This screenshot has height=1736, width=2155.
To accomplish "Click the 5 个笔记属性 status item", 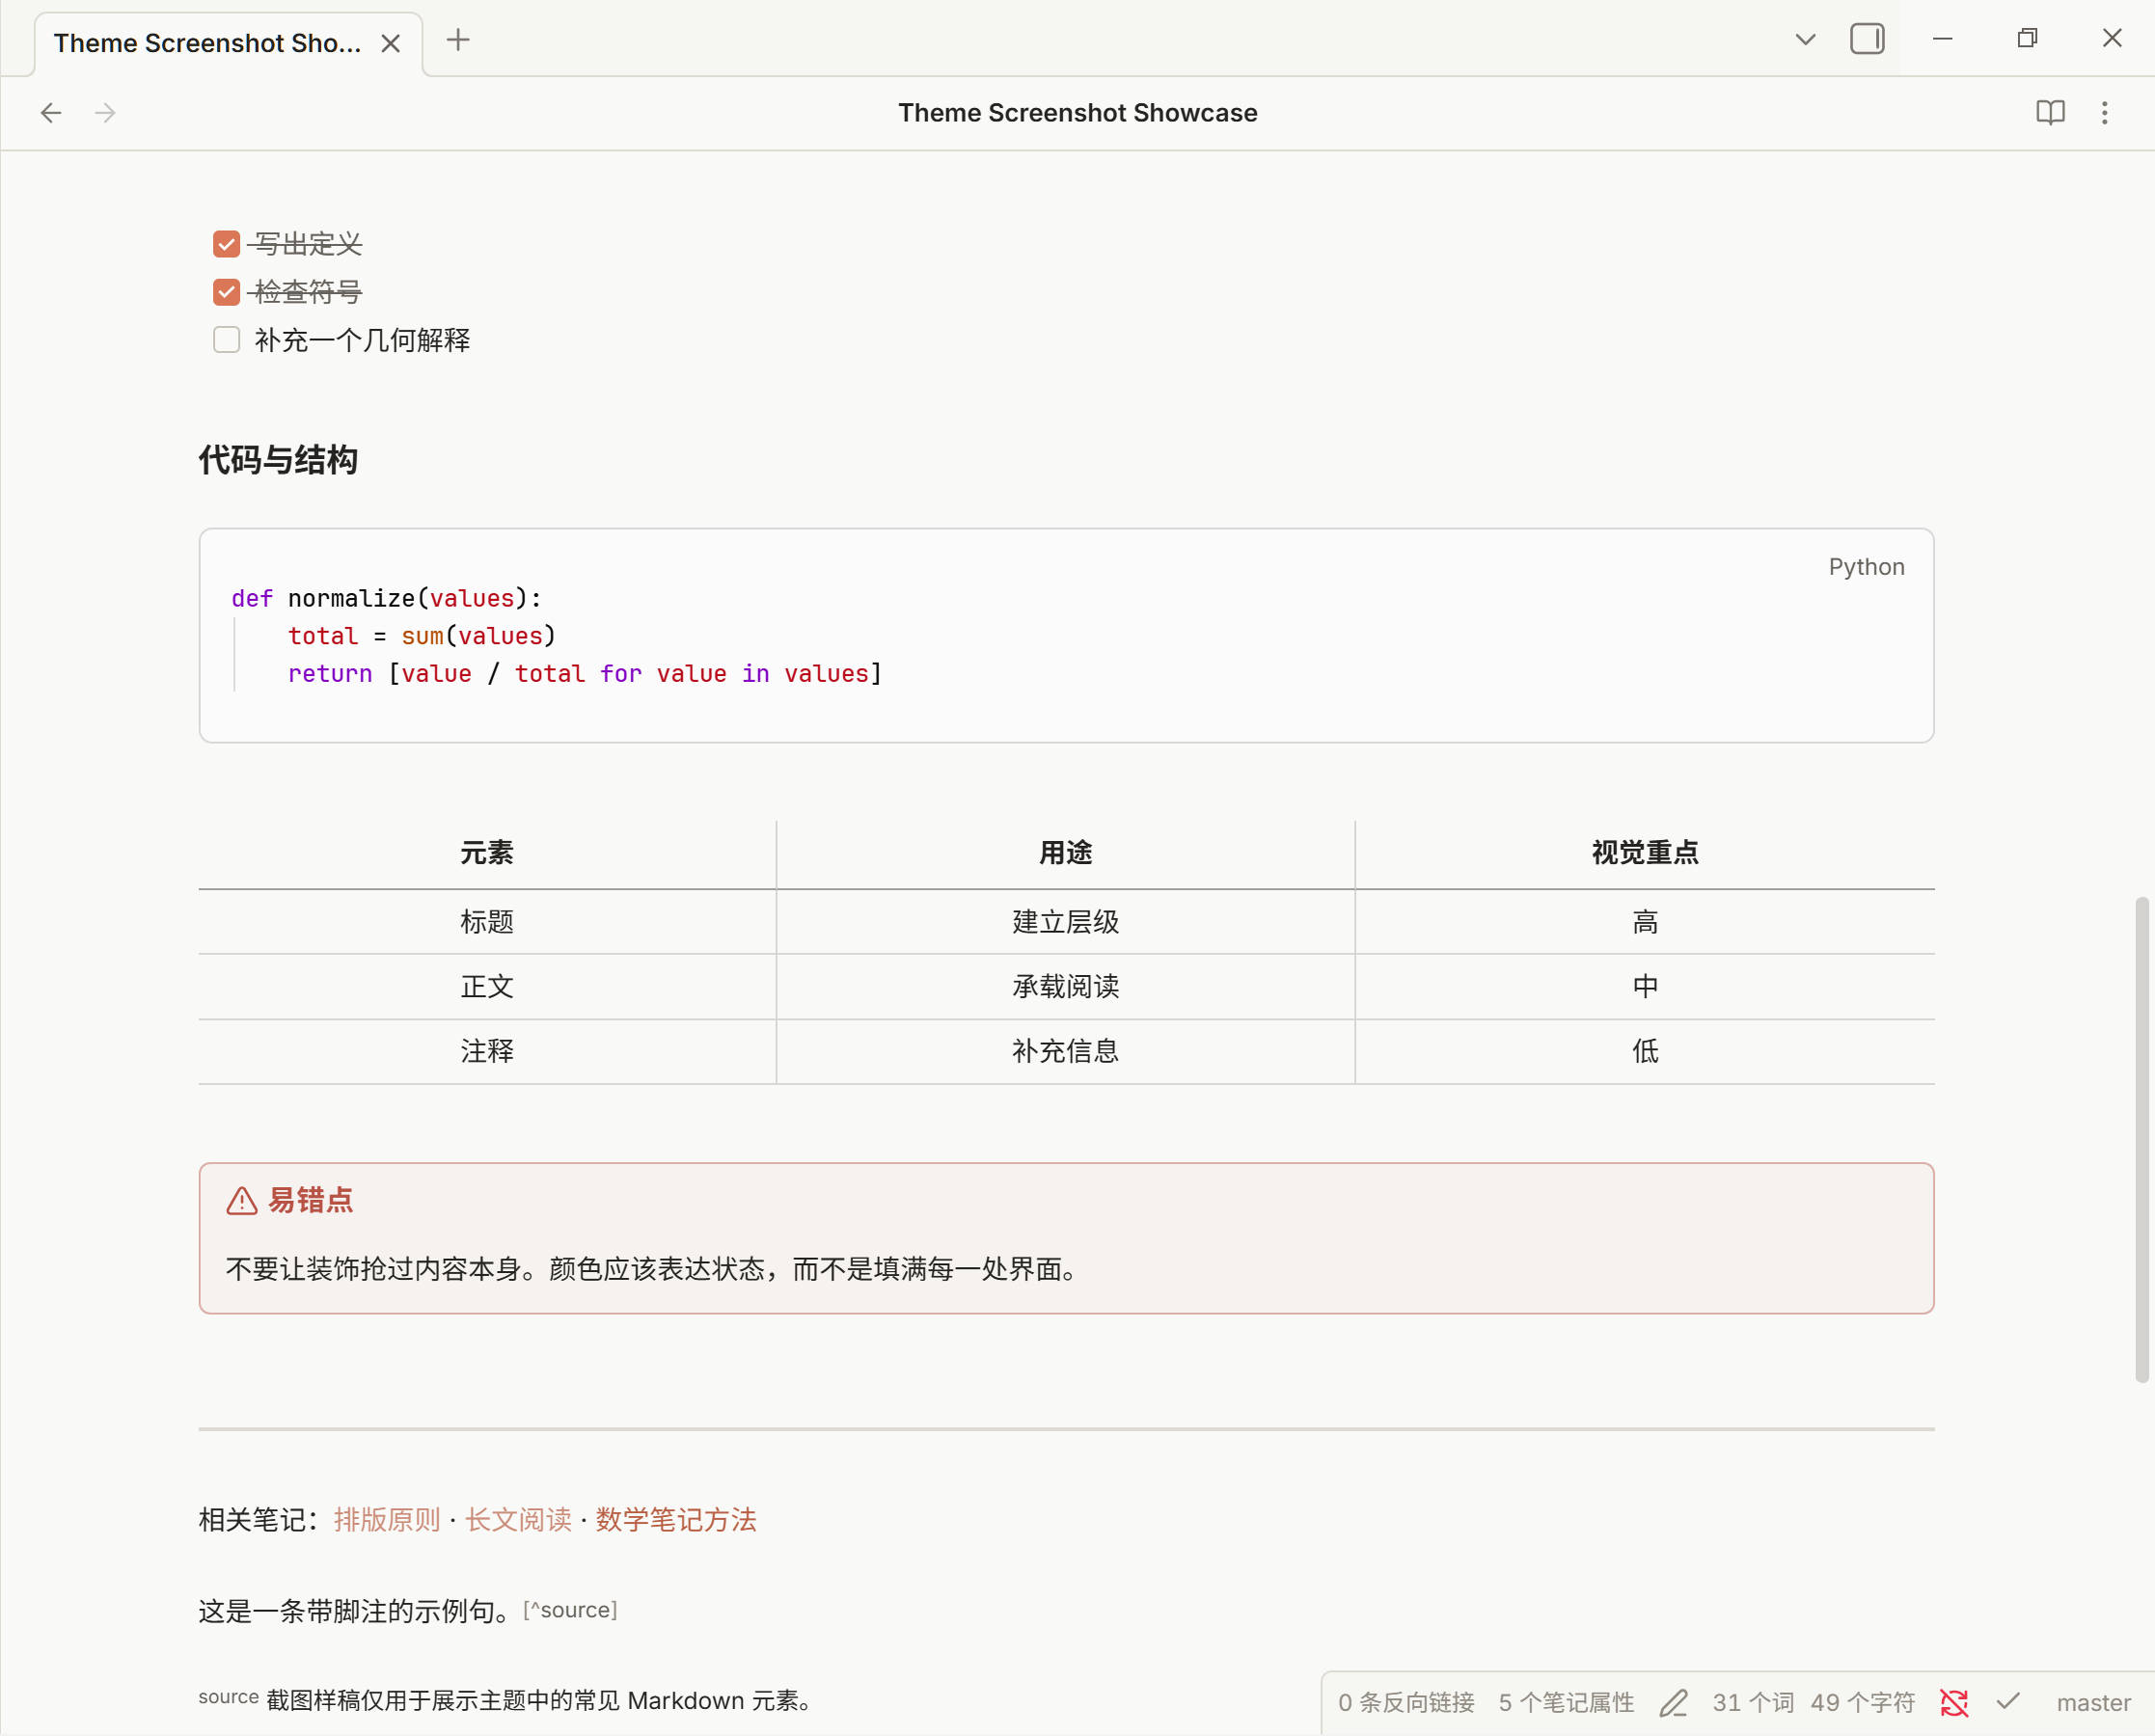I will click(x=1566, y=1703).
